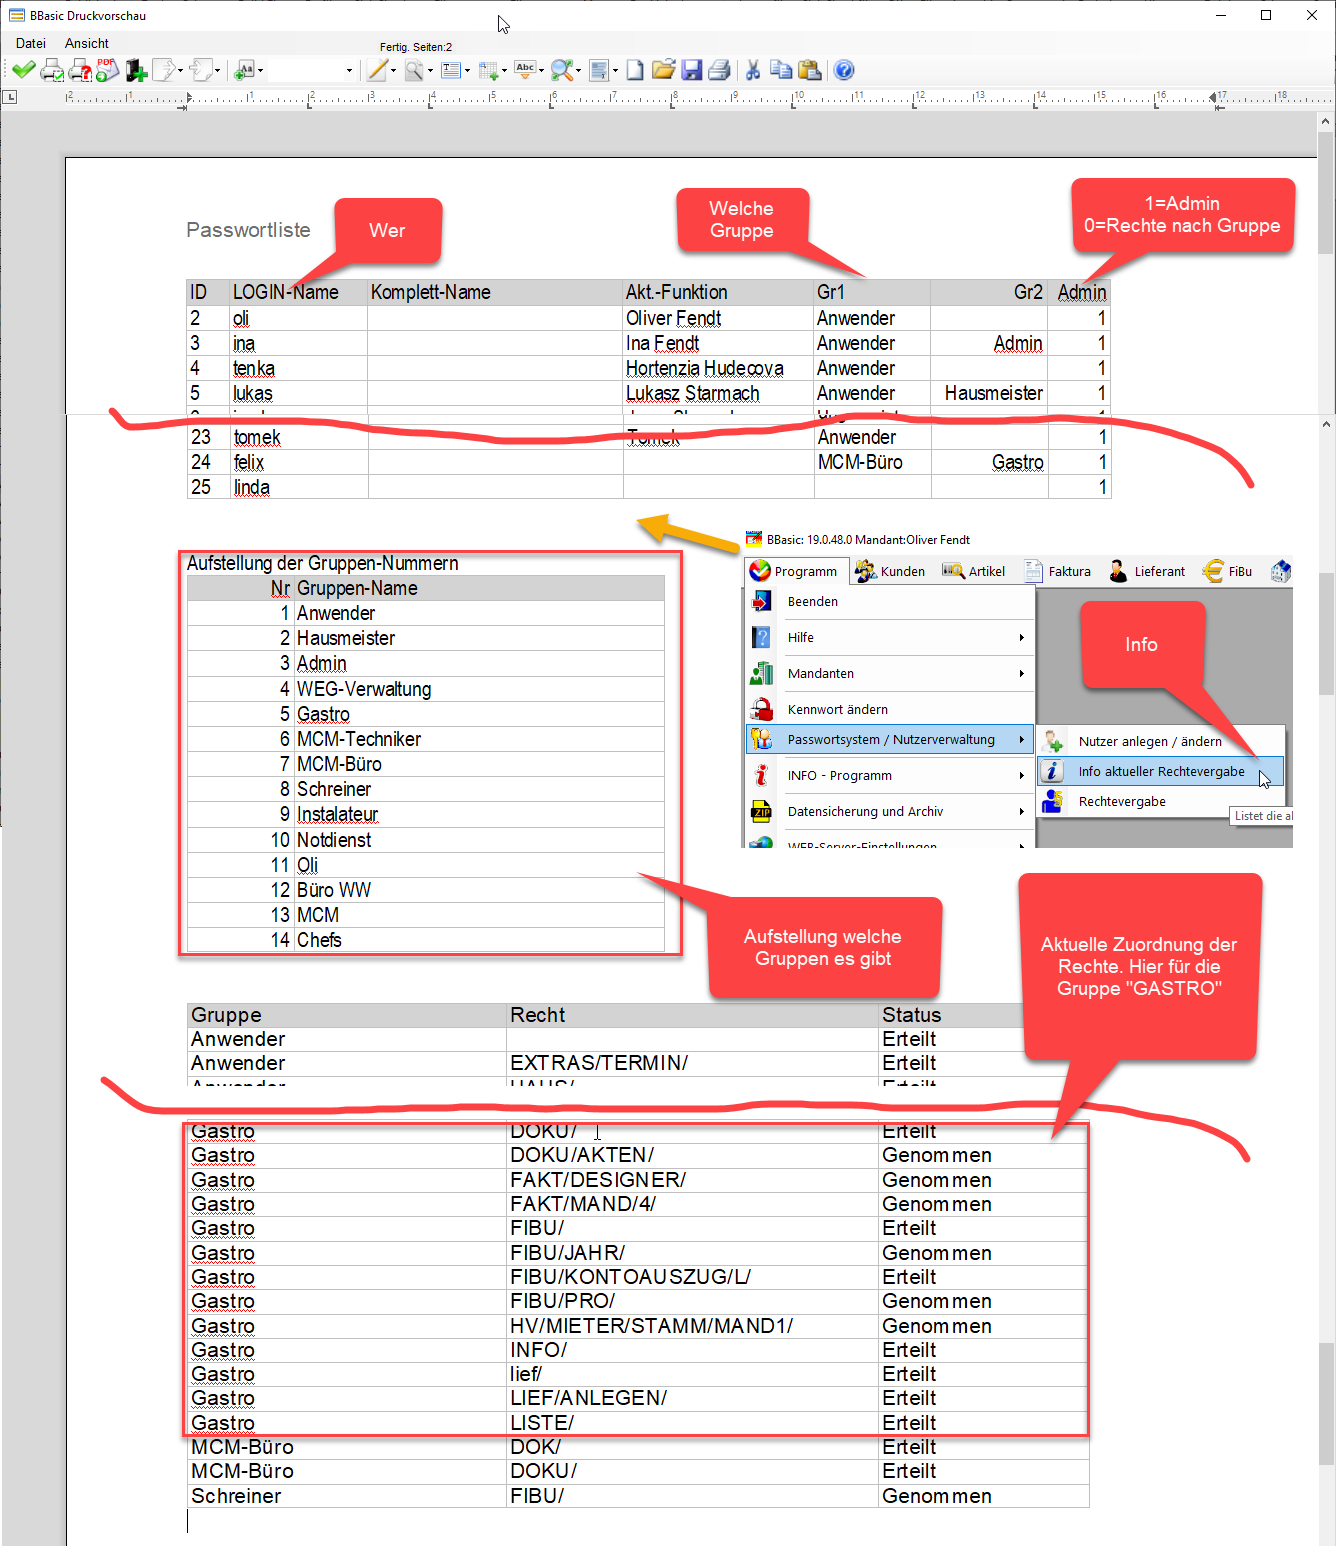
Task: Export the document as PDF
Action: (x=107, y=70)
